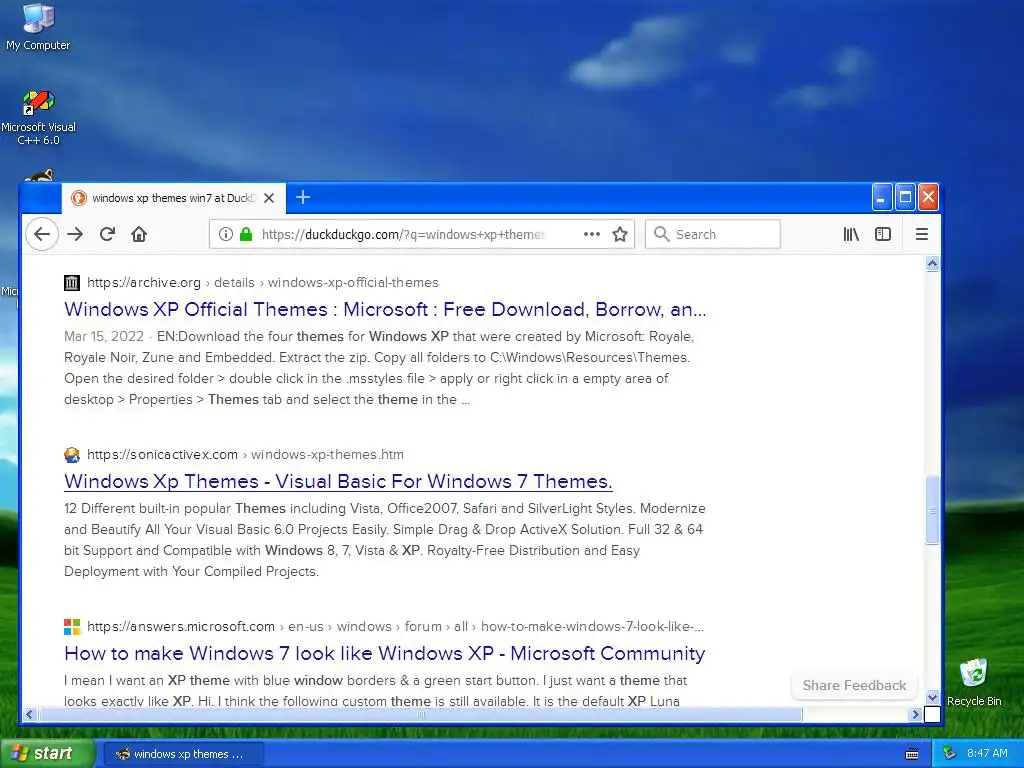The image size is (1024, 768).
Task: Show site information via the info icon
Action: [x=225, y=234]
